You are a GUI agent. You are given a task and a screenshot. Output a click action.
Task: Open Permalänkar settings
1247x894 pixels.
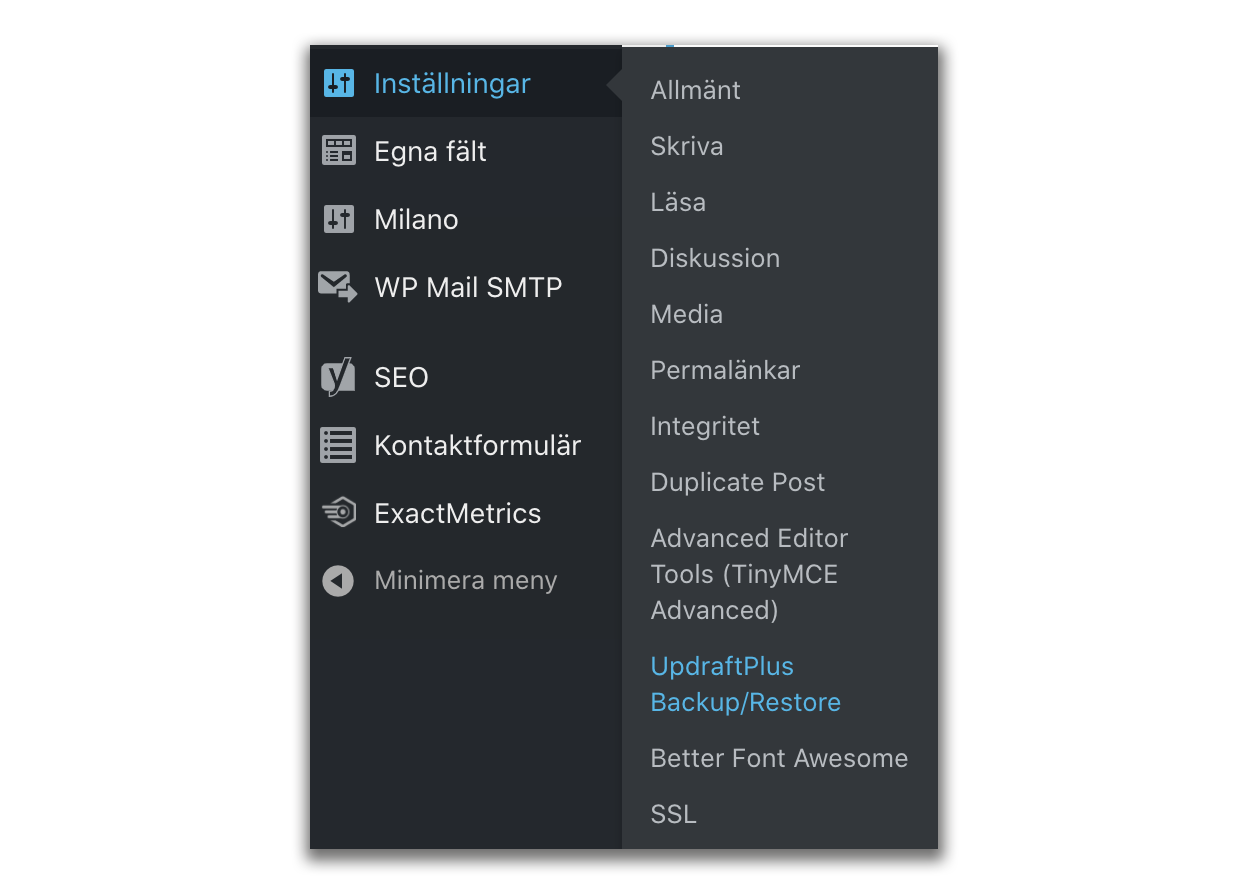(x=725, y=370)
